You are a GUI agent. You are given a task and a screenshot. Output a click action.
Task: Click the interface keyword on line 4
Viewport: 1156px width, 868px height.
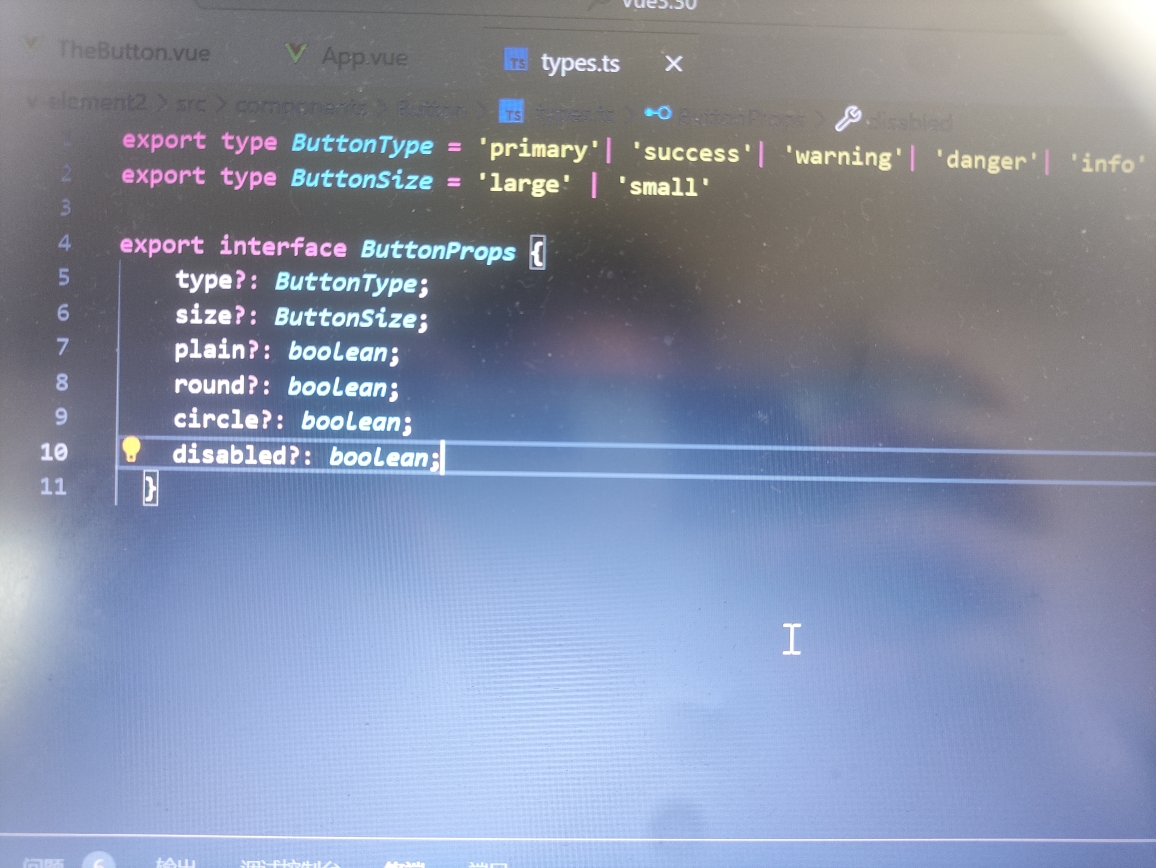pyautogui.click(x=283, y=246)
